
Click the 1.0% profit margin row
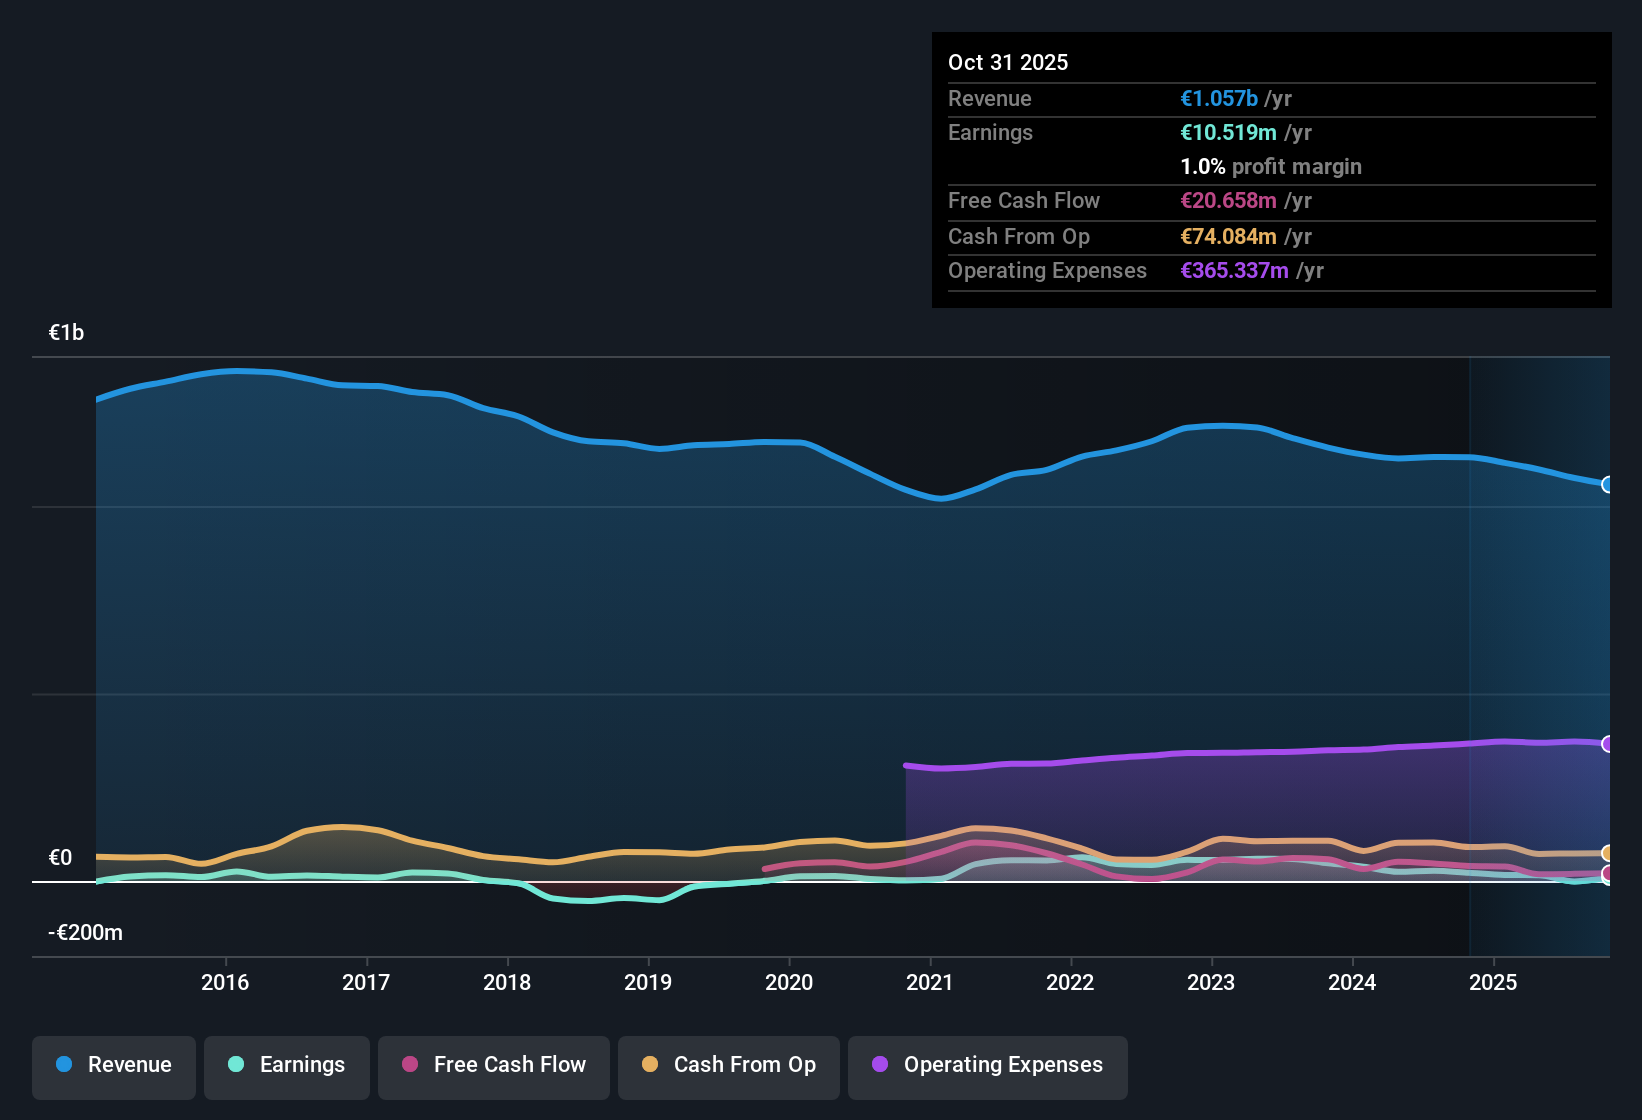click(1271, 166)
